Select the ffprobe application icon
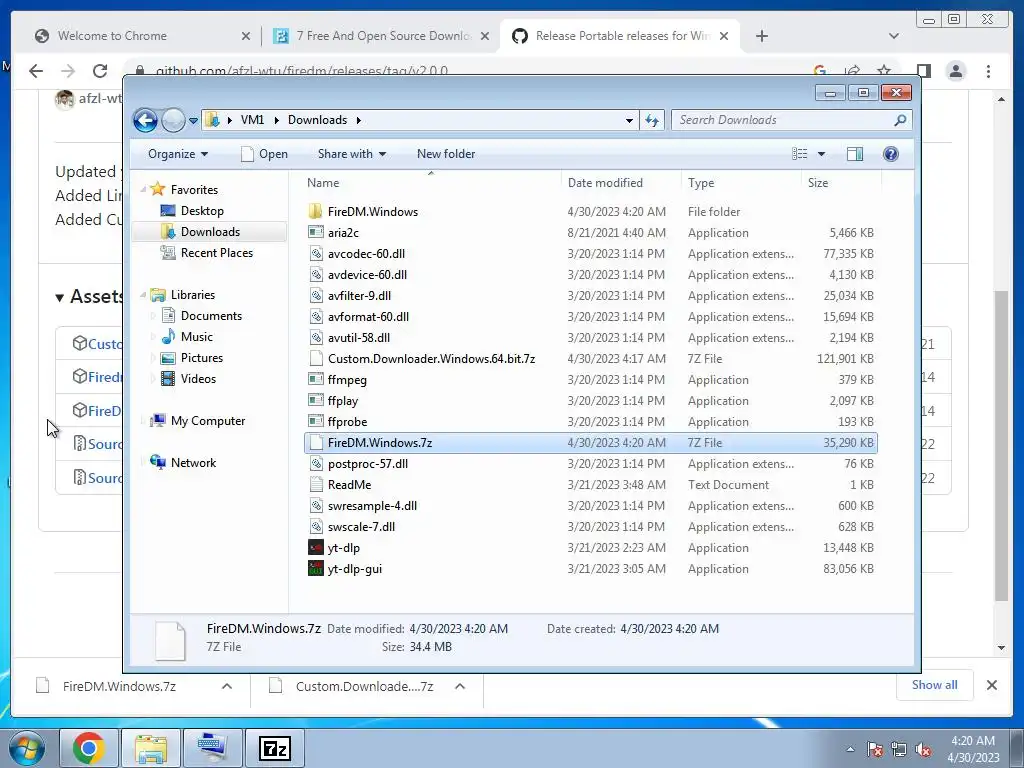Viewport: 1024px width, 768px height. [x=315, y=421]
